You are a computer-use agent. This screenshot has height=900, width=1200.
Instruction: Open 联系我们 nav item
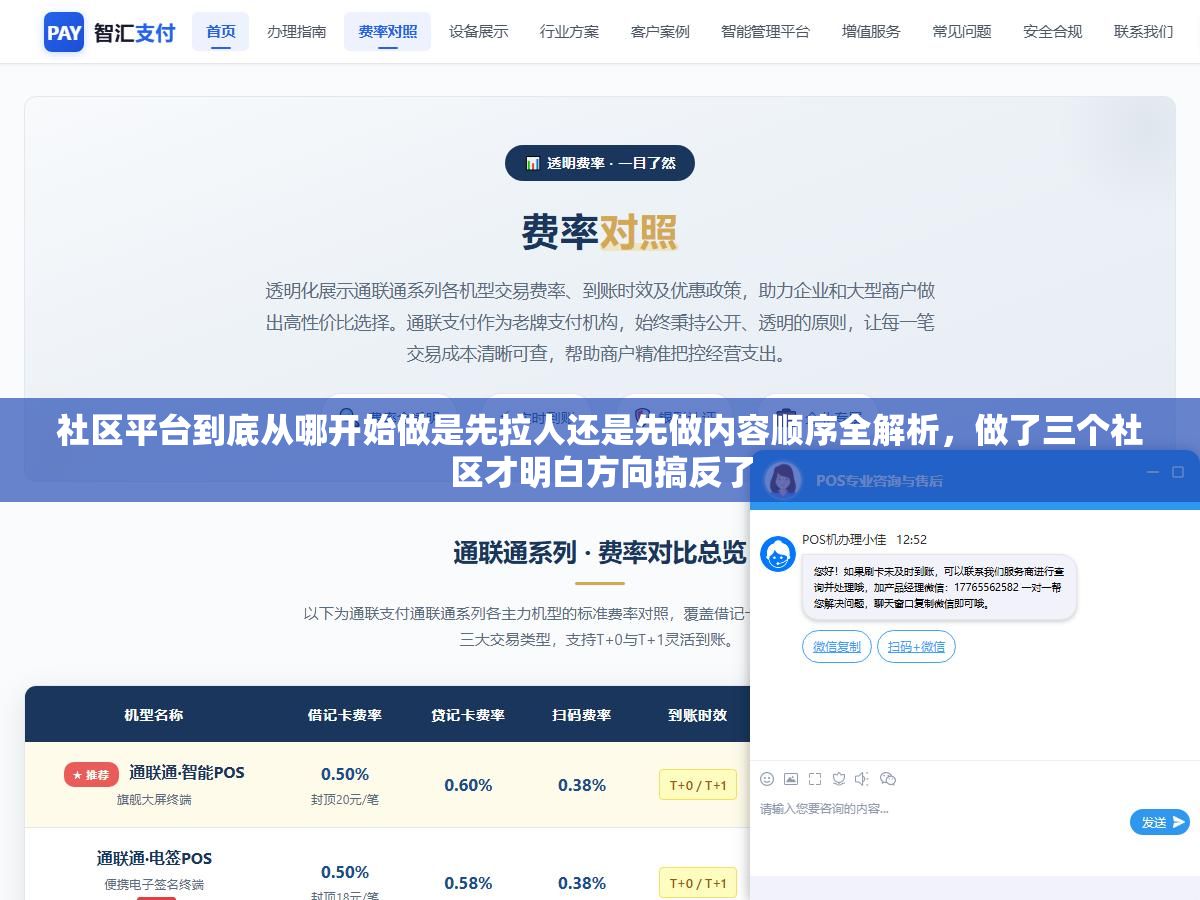point(1144,31)
